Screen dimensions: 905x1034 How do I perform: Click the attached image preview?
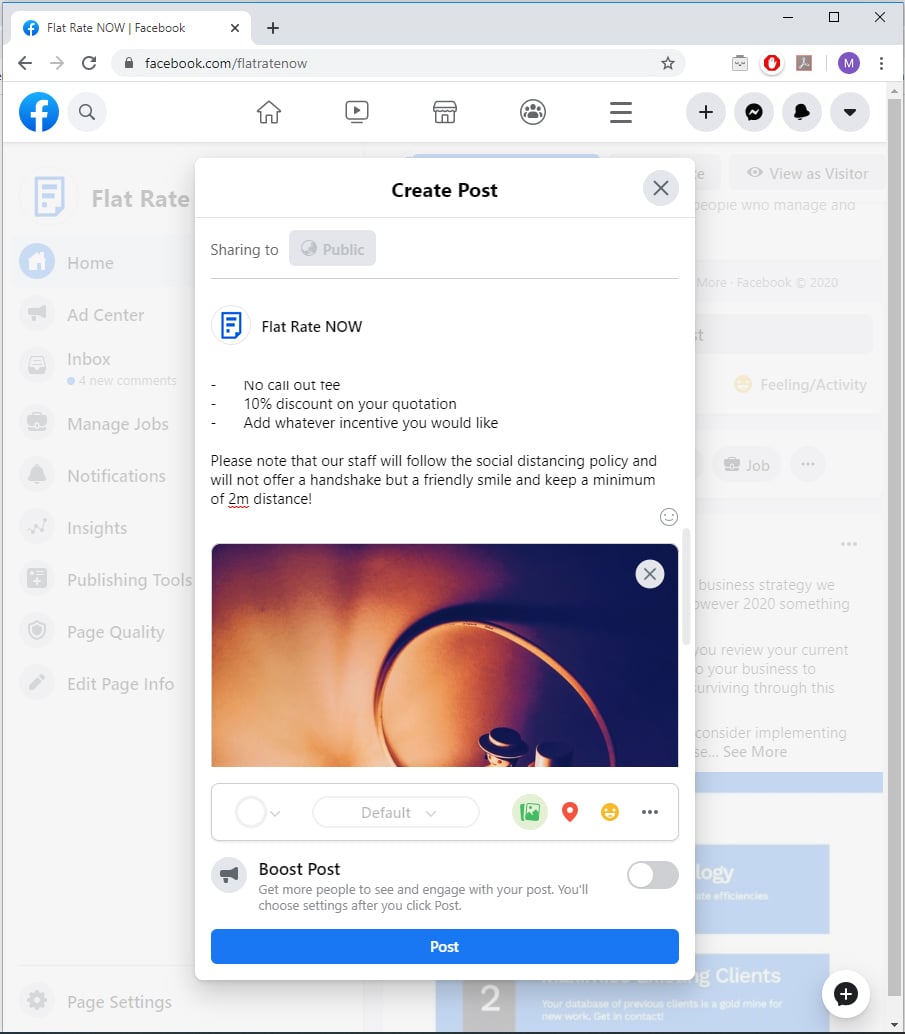tap(445, 655)
